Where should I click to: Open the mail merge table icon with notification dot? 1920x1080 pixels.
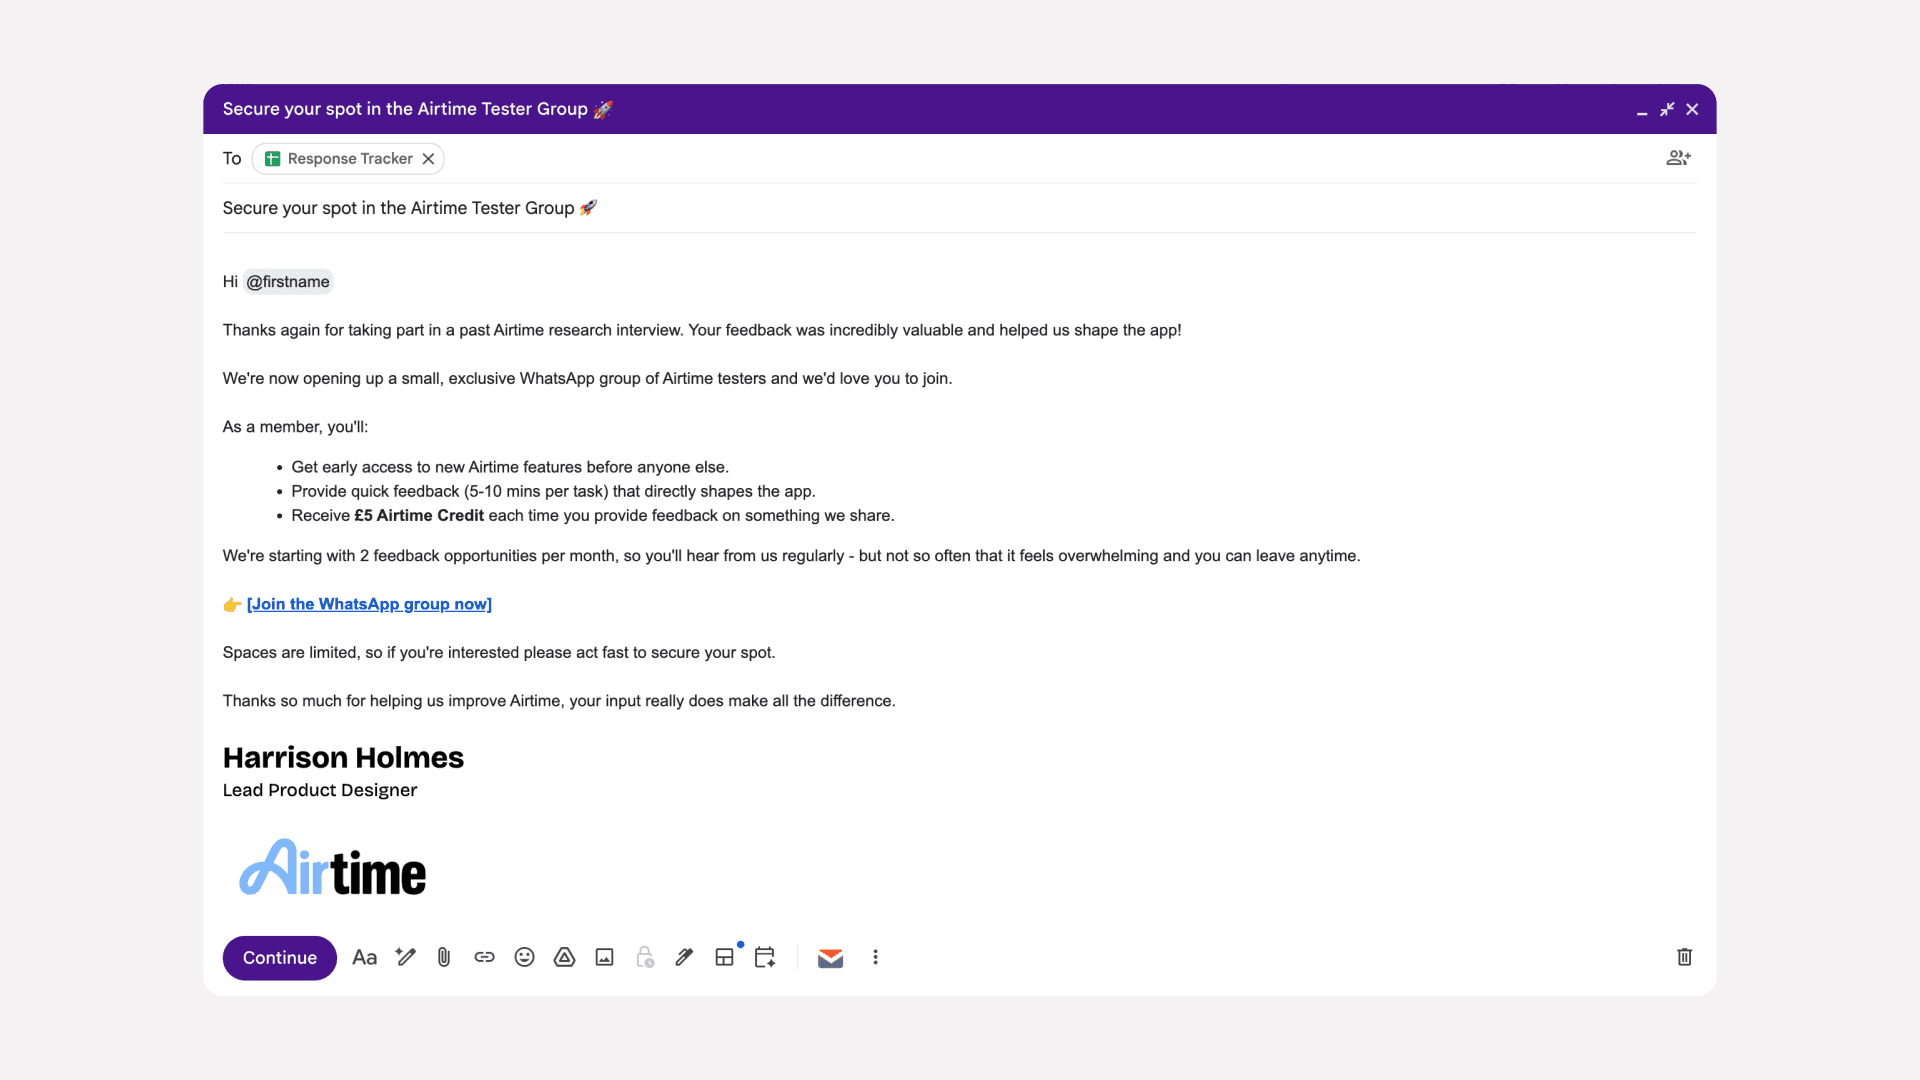pyautogui.click(x=725, y=957)
